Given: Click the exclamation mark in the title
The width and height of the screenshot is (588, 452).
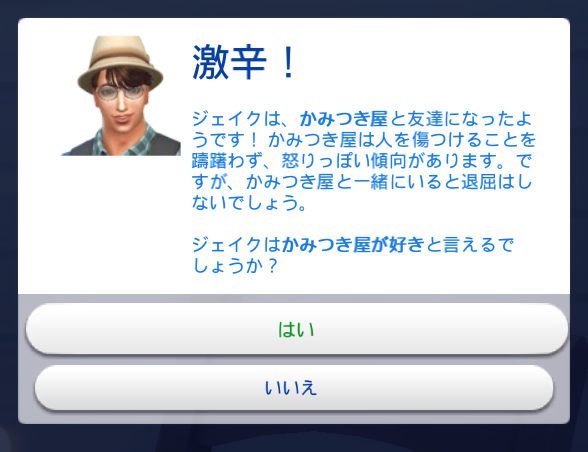Looking at the screenshot, I should click(x=288, y=62).
